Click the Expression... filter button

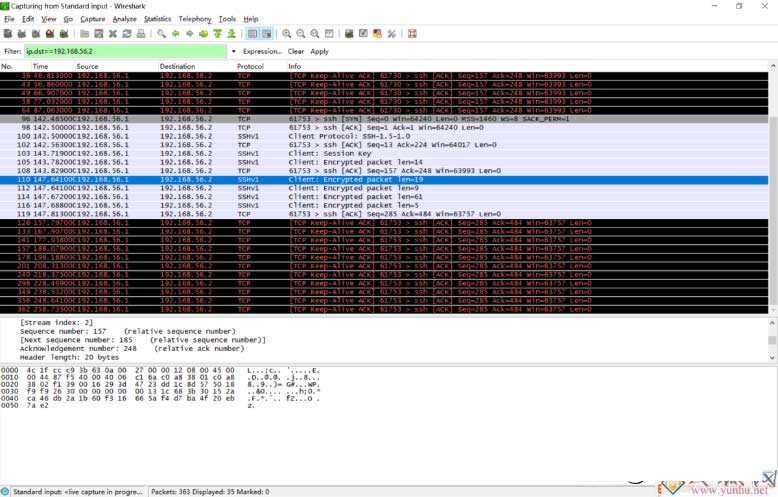[x=262, y=51]
